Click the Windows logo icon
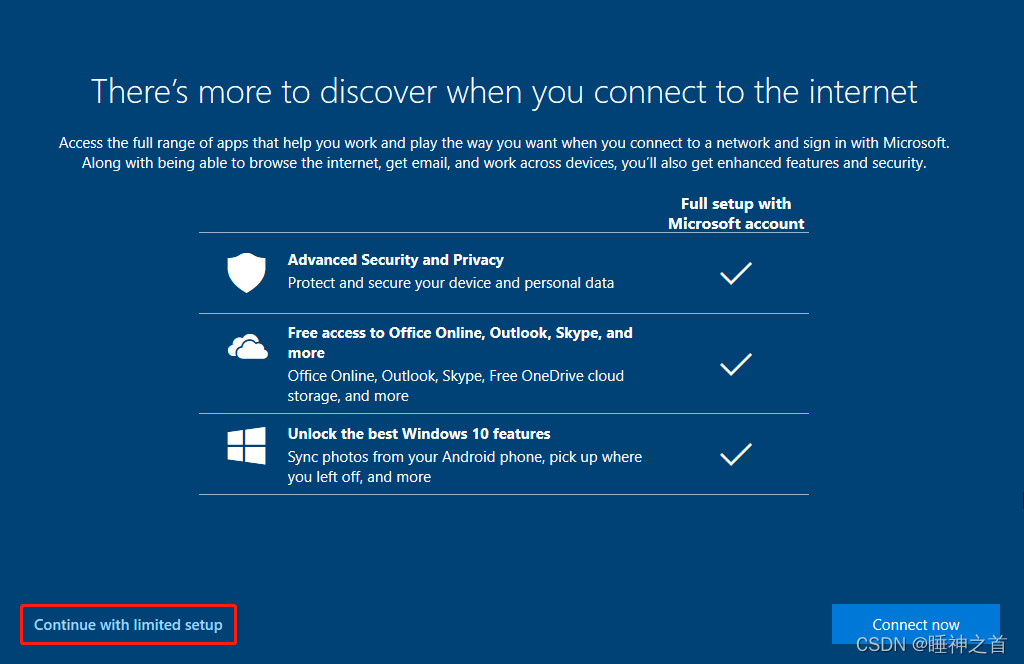The width and height of the screenshot is (1024, 664). coord(246,446)
